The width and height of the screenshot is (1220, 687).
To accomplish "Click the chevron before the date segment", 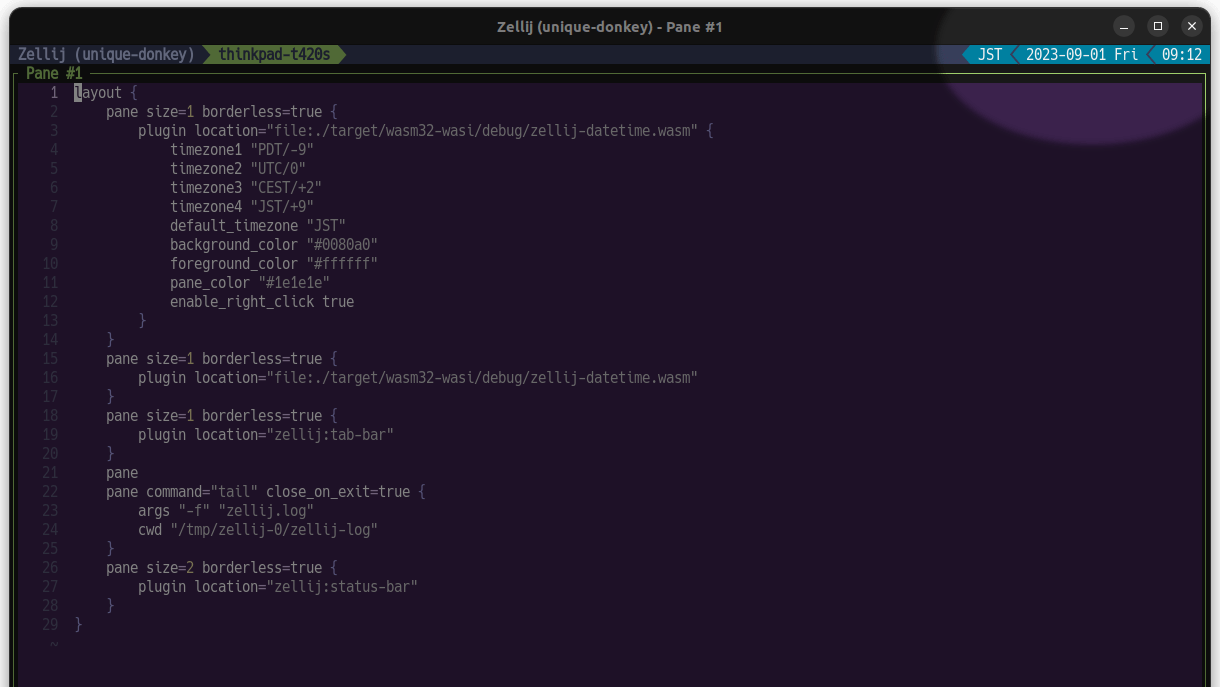I will tap(1014, 55).
